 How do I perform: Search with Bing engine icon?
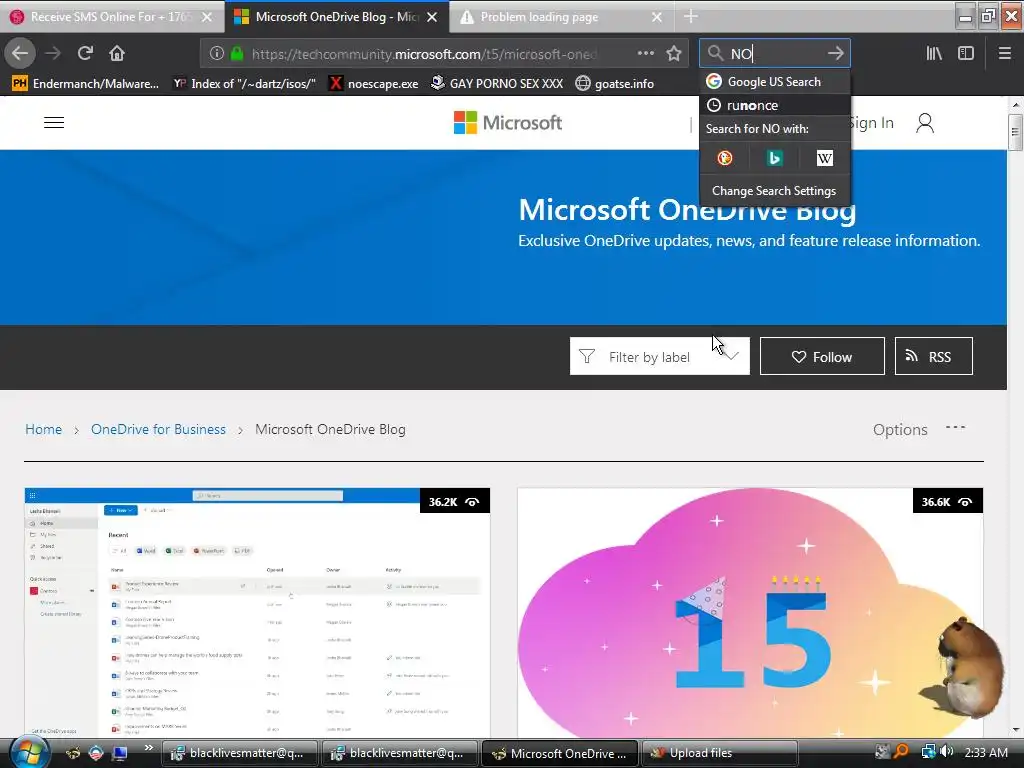[775, 158]
